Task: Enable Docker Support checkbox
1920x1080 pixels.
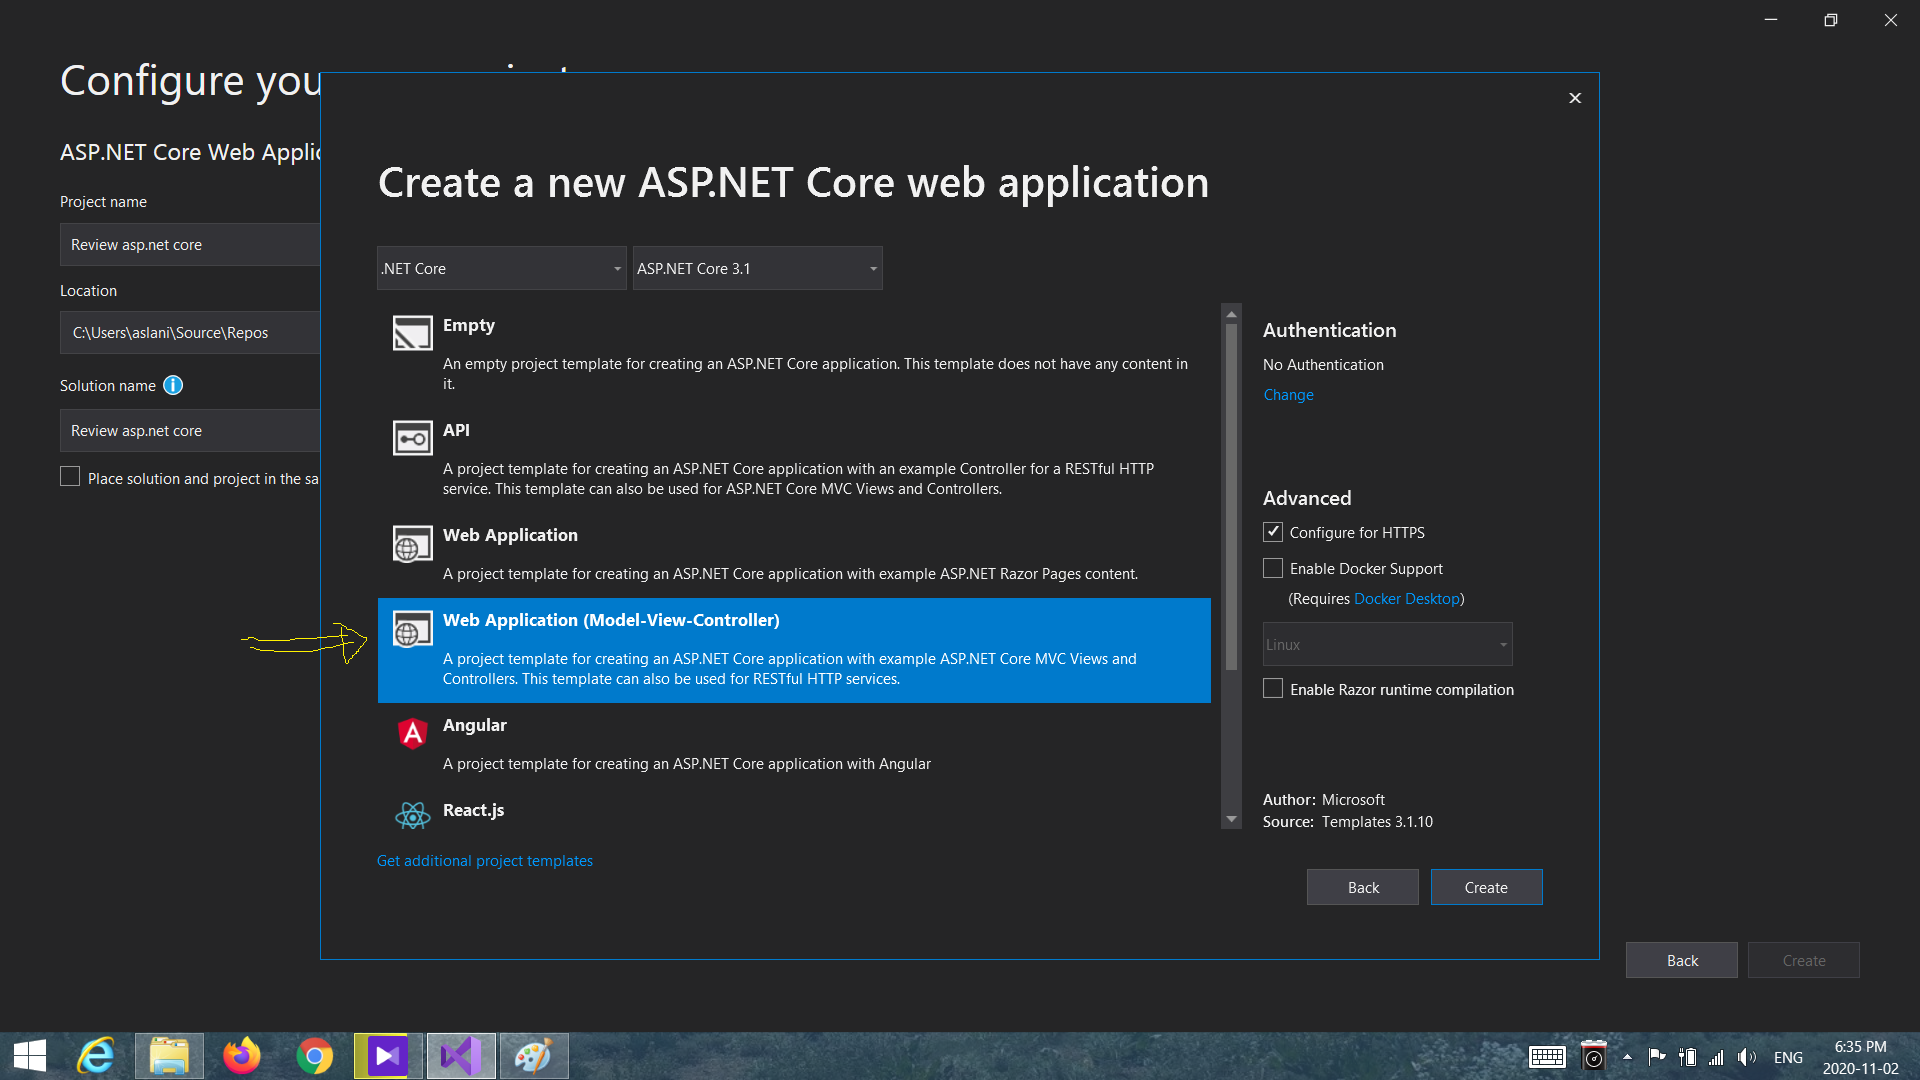Action: click(1273, 568)
